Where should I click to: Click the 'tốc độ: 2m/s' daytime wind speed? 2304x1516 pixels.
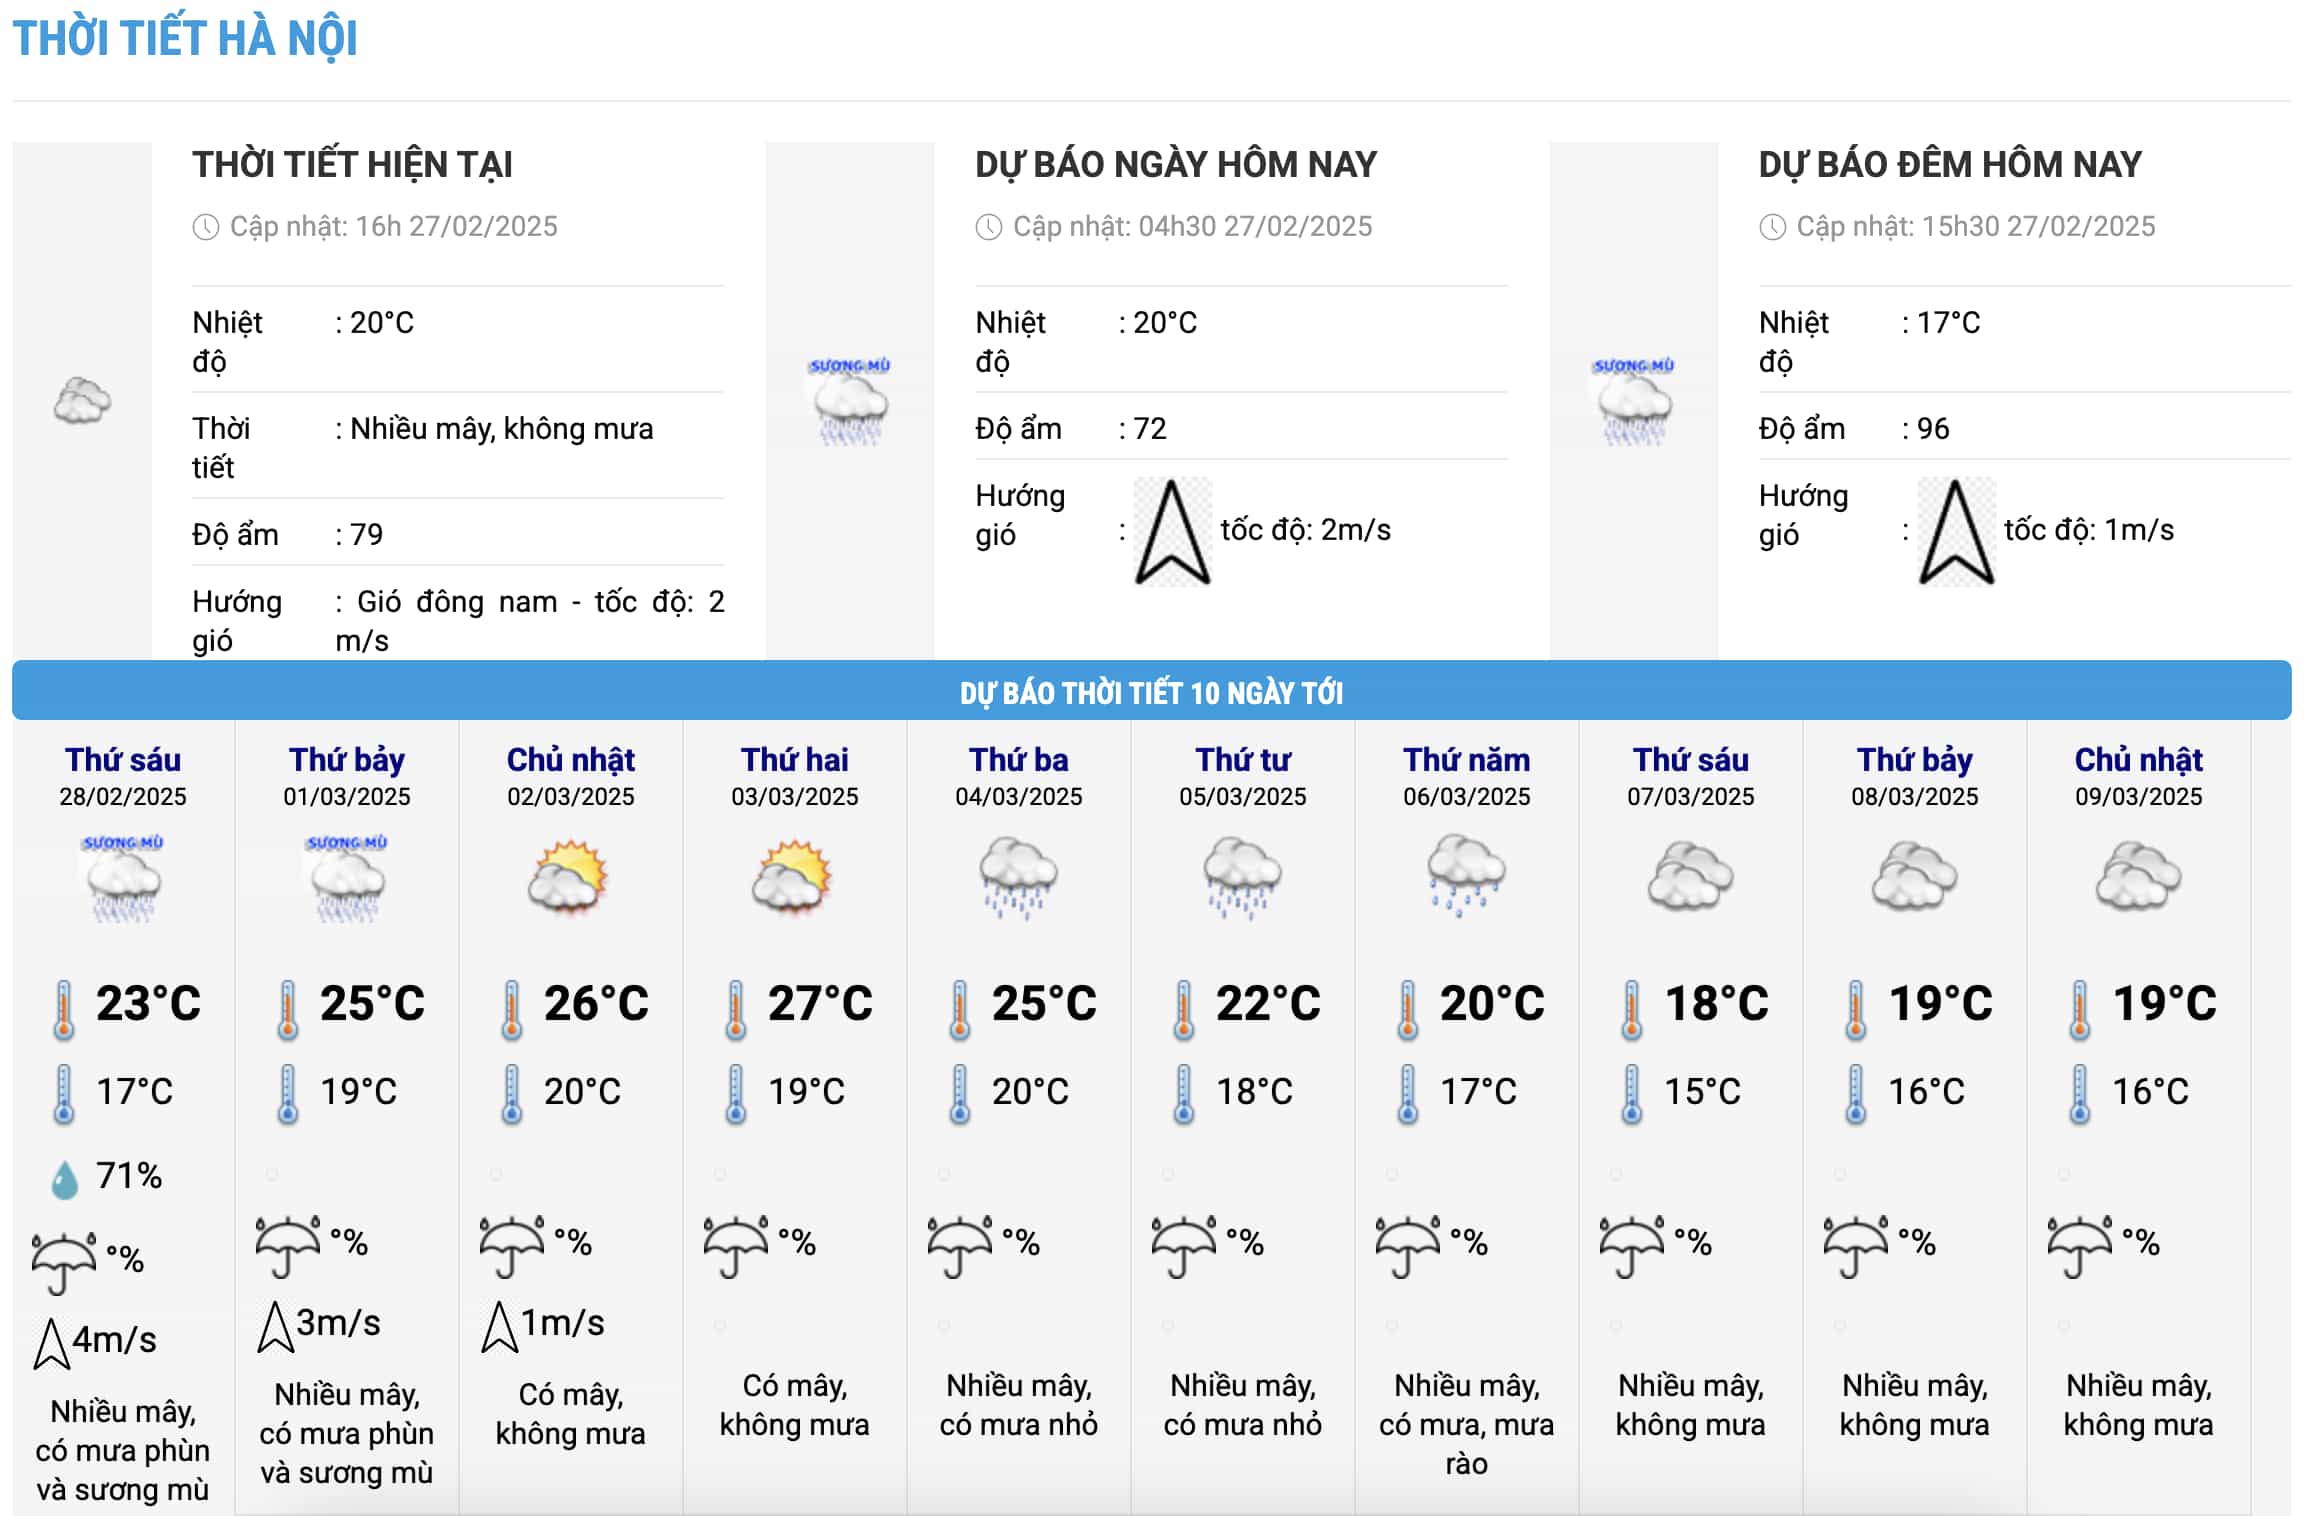(1305, 530)
